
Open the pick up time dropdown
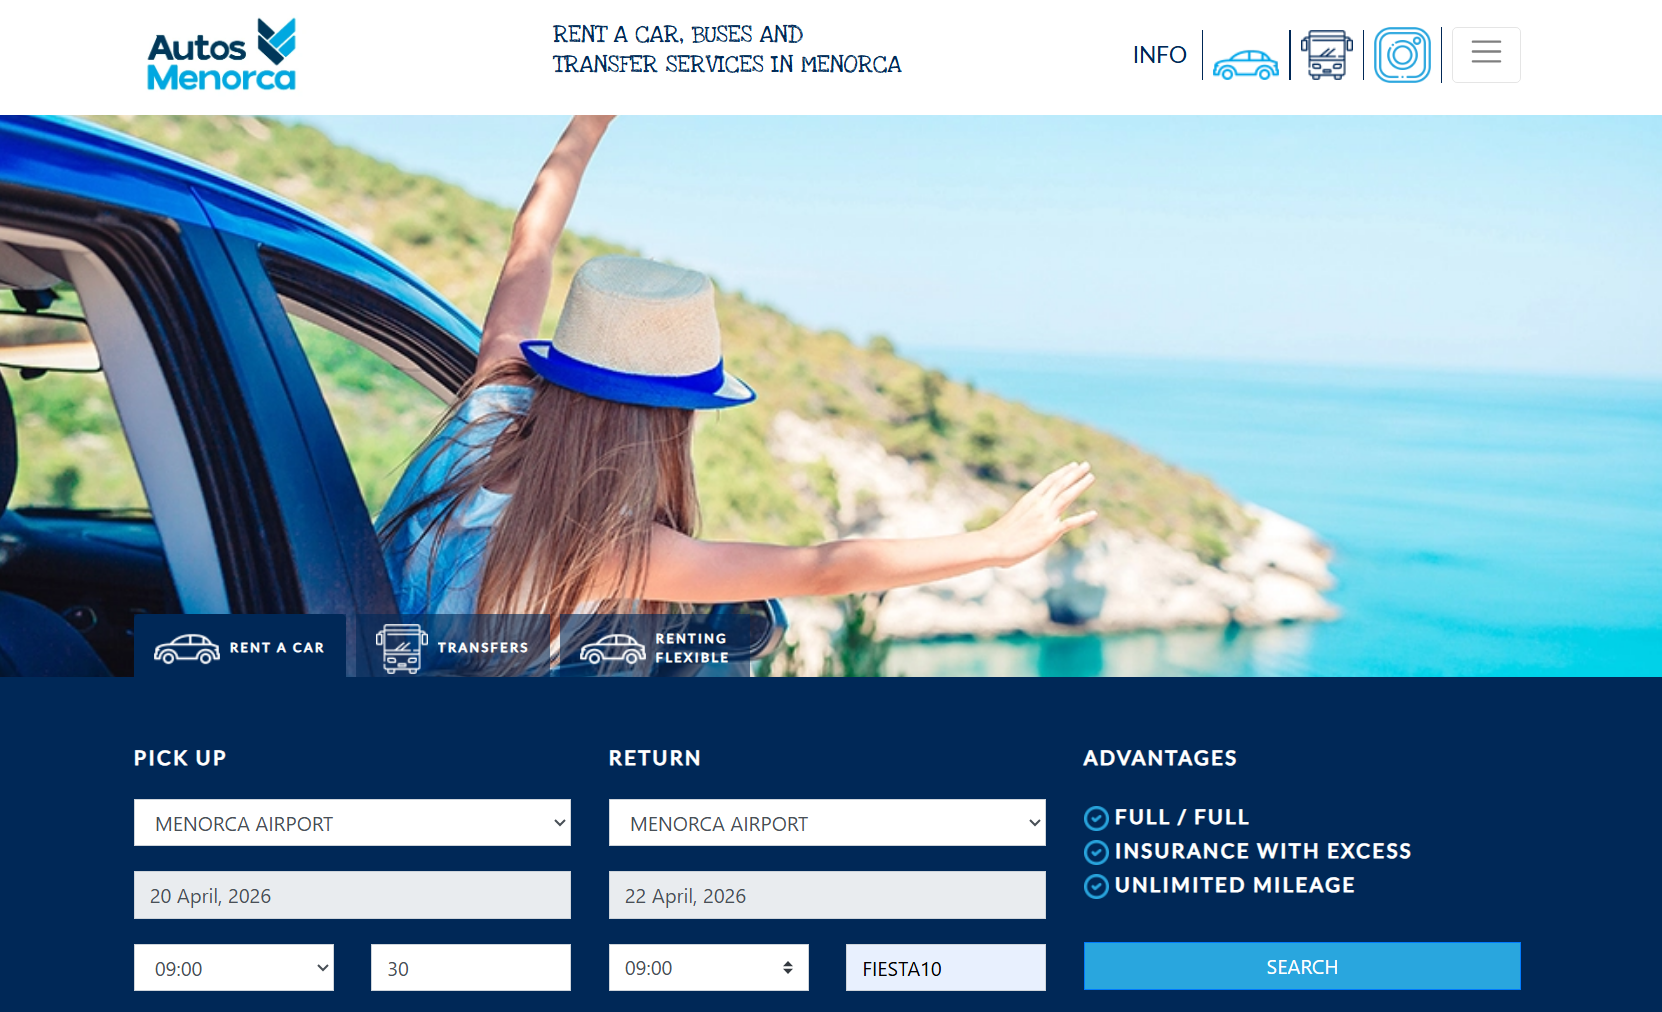(x=234, y=967)
